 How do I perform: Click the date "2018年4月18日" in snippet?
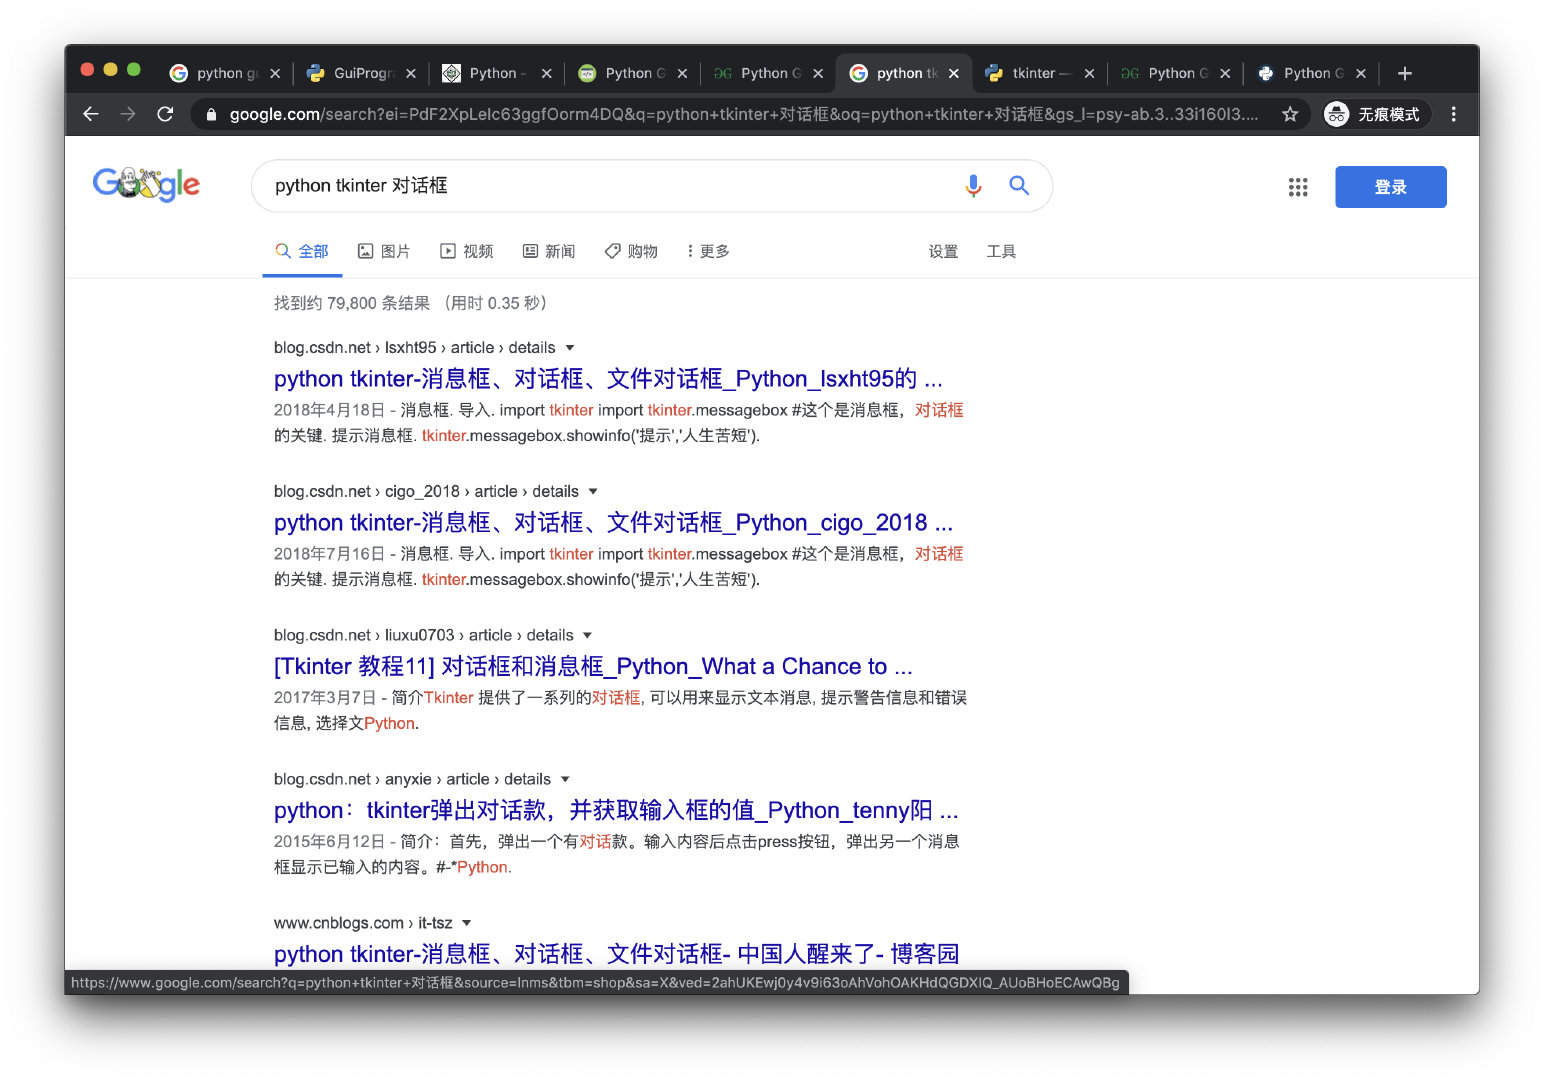pos(329,411)
